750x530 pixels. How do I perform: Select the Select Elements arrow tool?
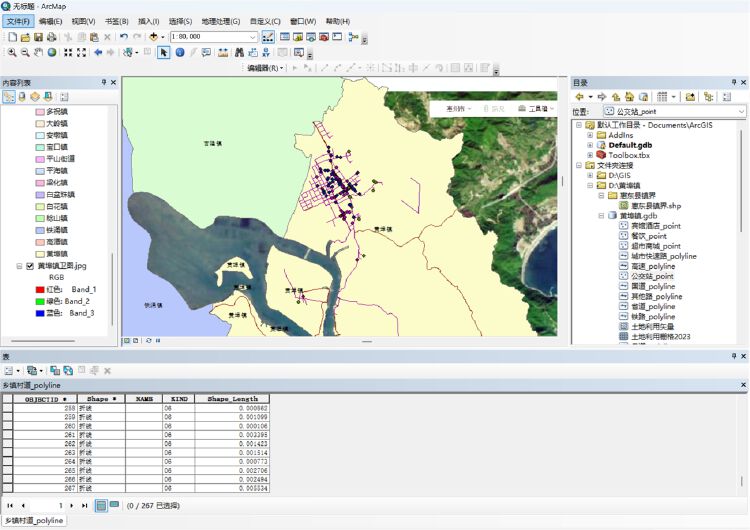(164, 52)
